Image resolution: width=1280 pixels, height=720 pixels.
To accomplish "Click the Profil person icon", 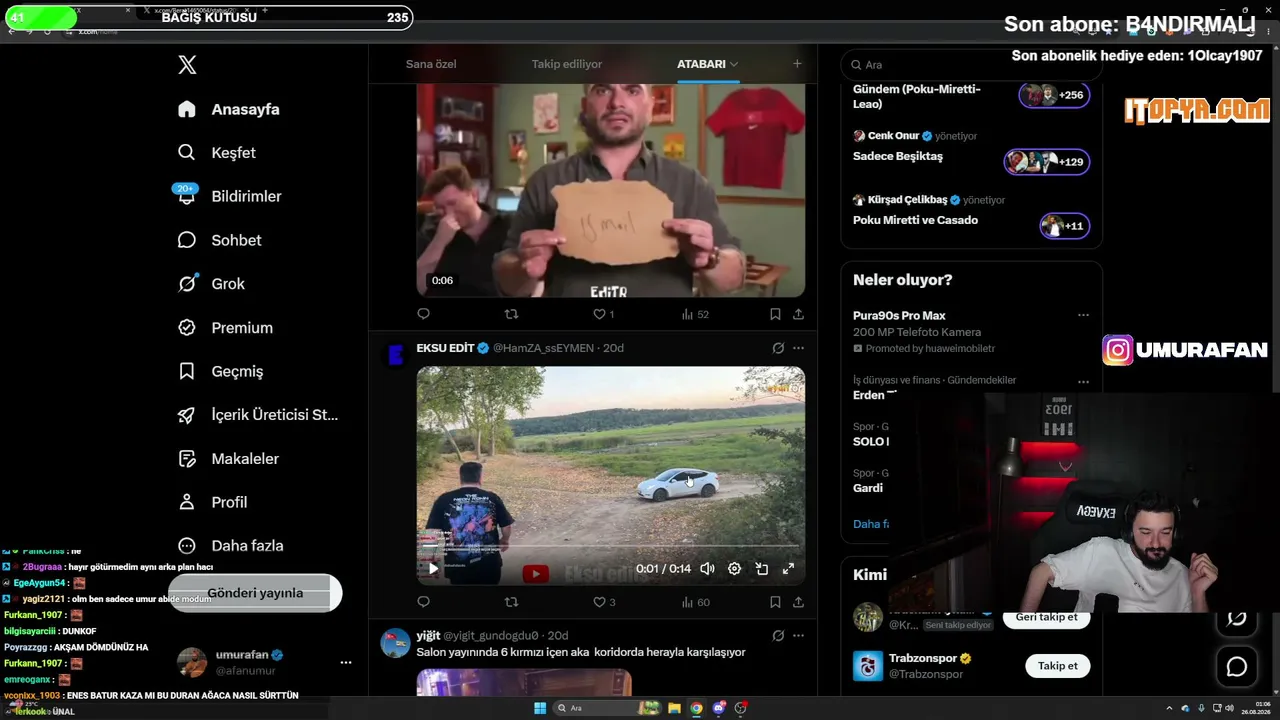I will click(187, 502).
